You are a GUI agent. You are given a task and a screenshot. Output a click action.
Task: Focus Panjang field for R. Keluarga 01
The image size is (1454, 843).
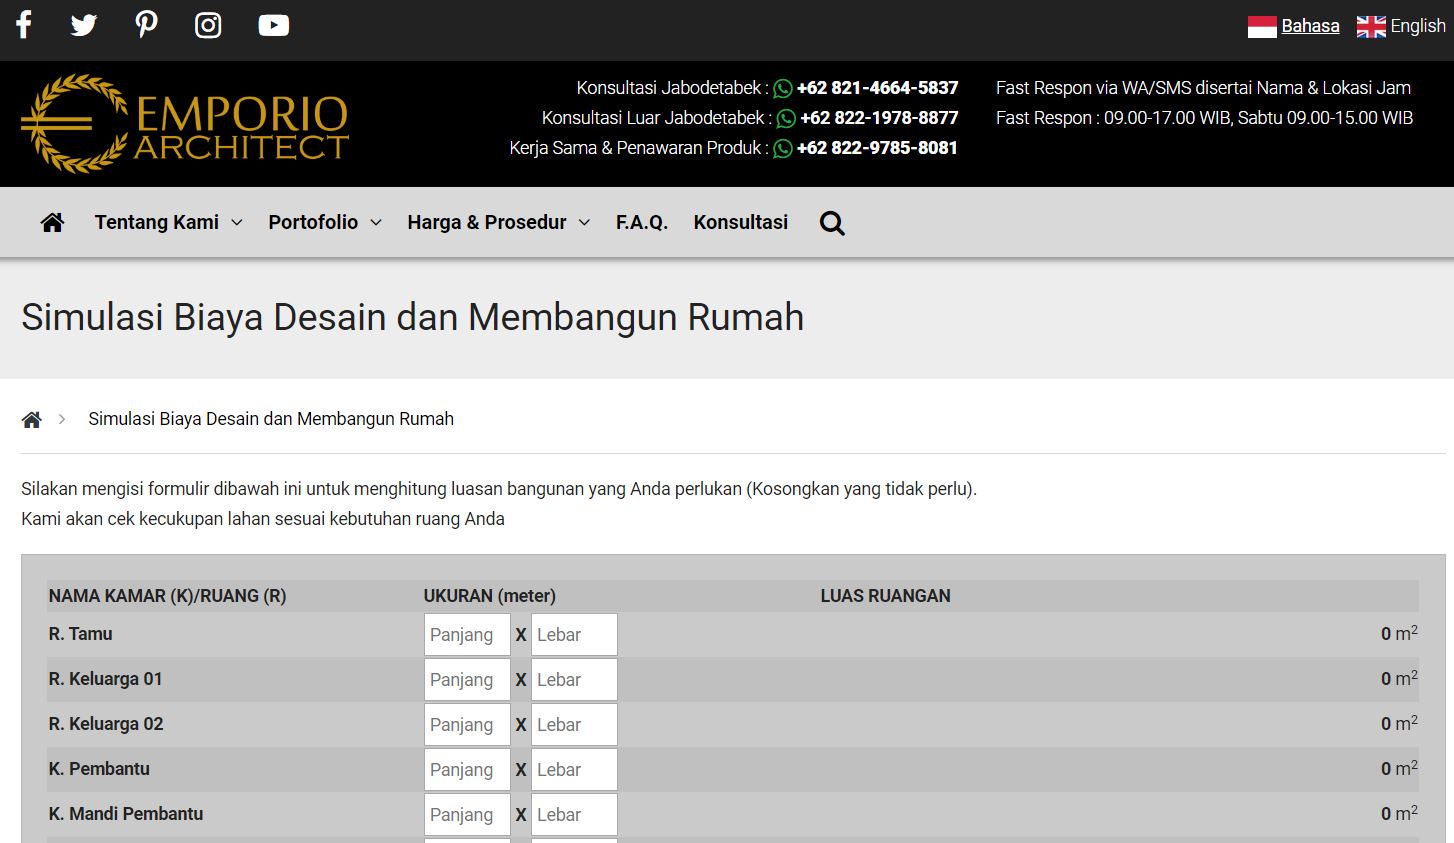click(x=467, y=680)
